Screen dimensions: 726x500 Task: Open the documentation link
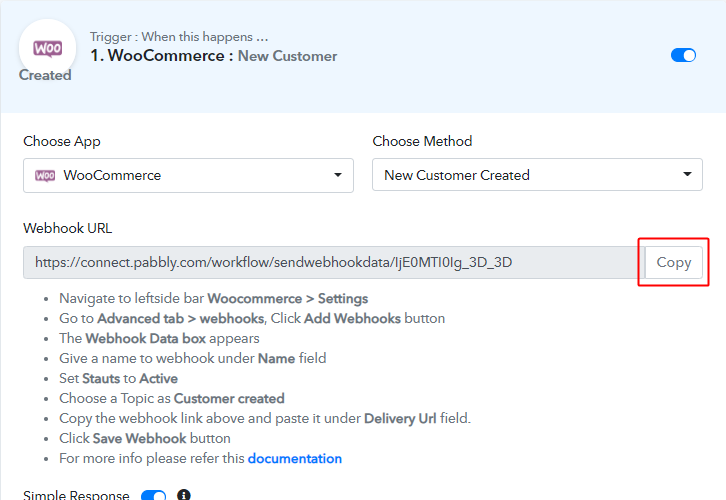(x=294, y=458)
